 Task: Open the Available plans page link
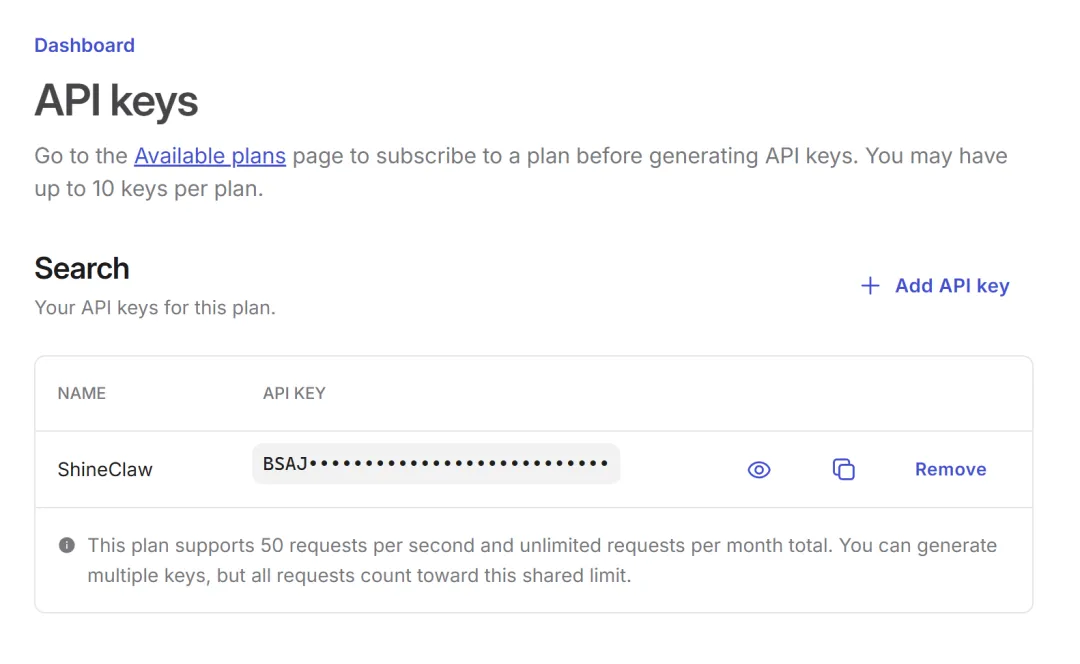pos(210,156)
